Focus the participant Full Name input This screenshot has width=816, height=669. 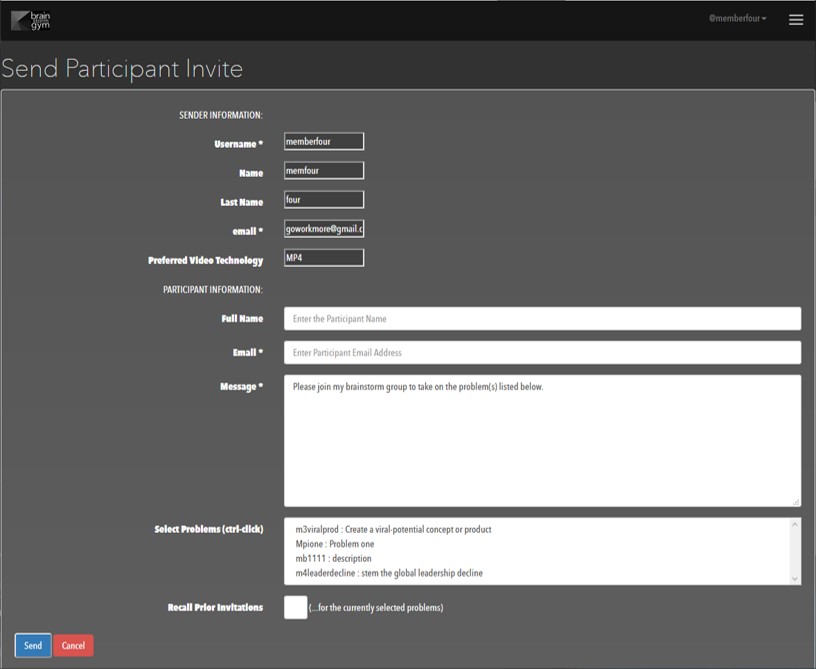click(x=542, y=318)
